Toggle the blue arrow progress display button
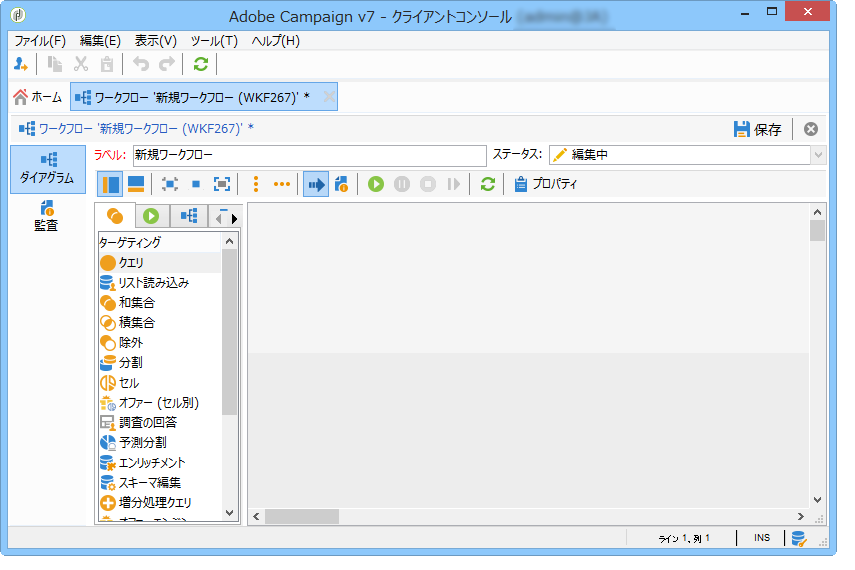The height and width of the screenshot is (570, 855). 316,184
